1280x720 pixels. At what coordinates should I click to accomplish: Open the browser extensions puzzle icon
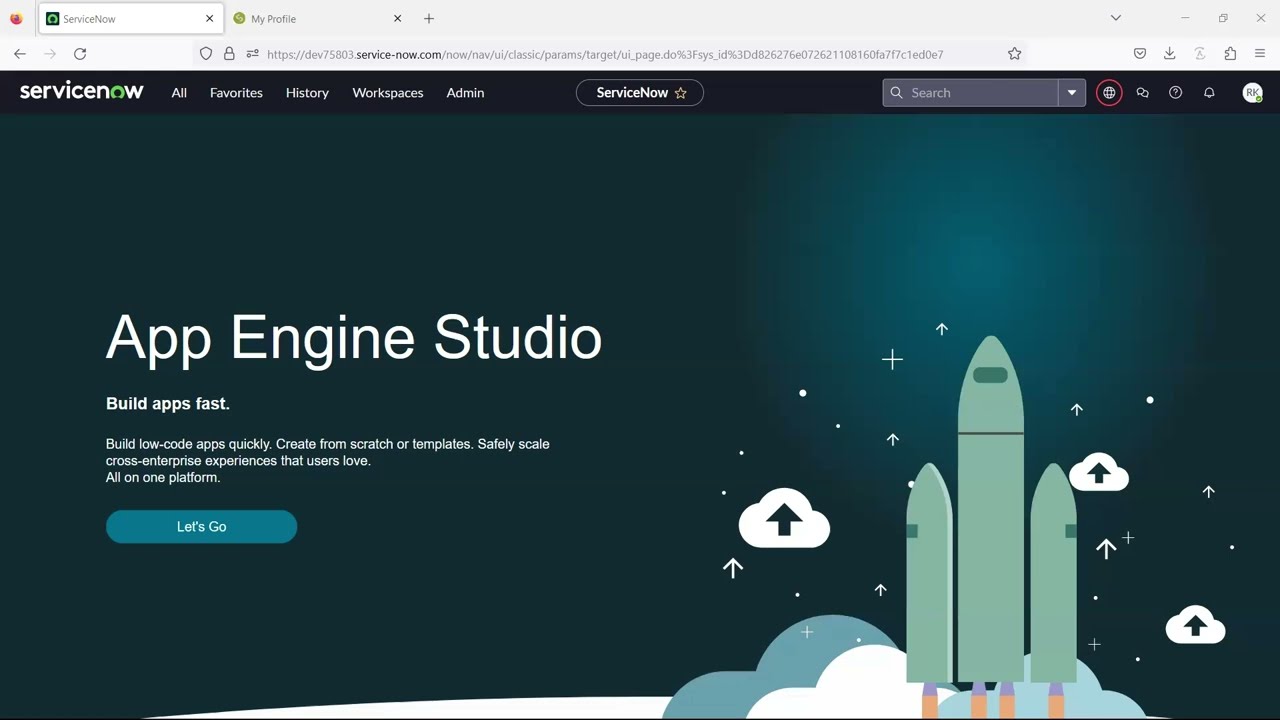(x=1230, y=54)
